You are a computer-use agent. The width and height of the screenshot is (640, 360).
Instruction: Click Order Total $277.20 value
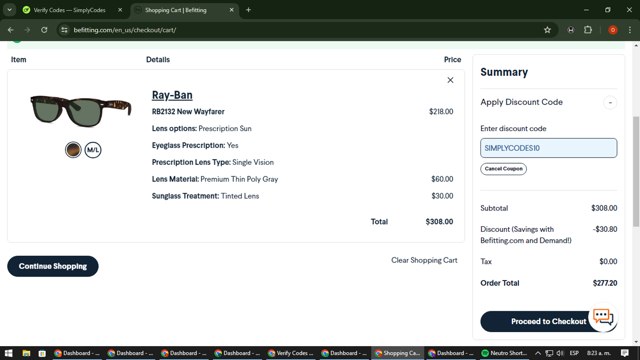pos(605,283)
